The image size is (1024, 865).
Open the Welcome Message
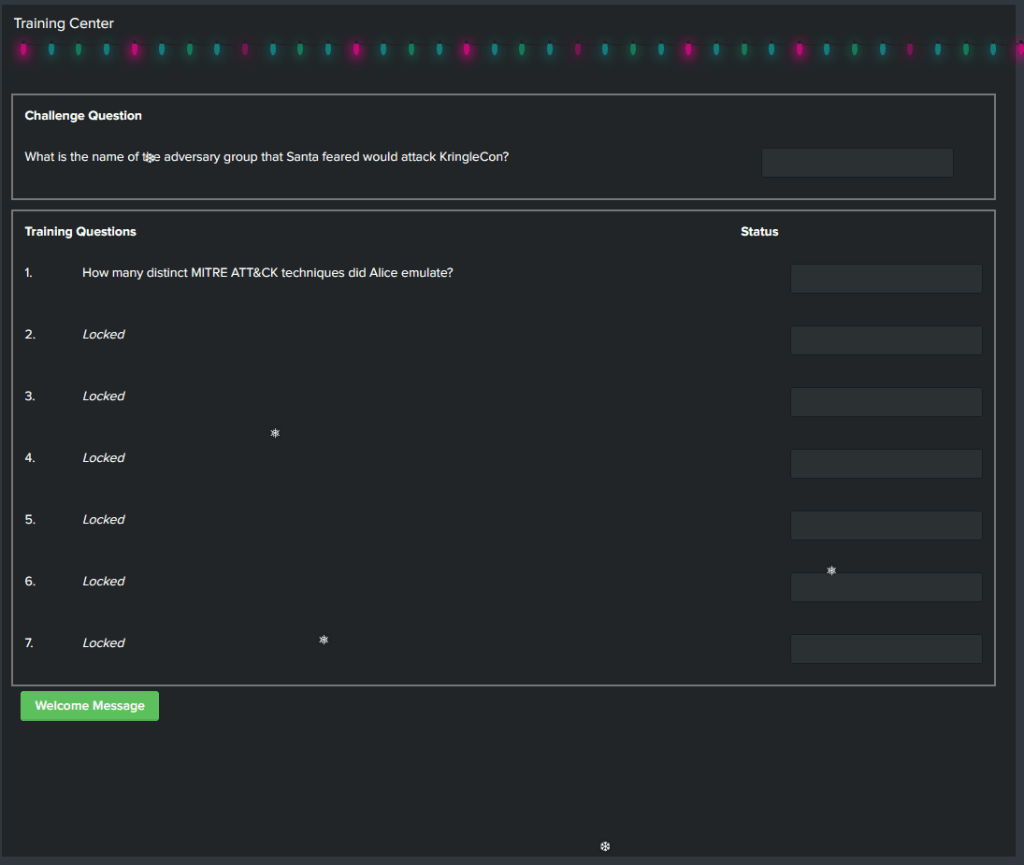[x=90, y=706]
